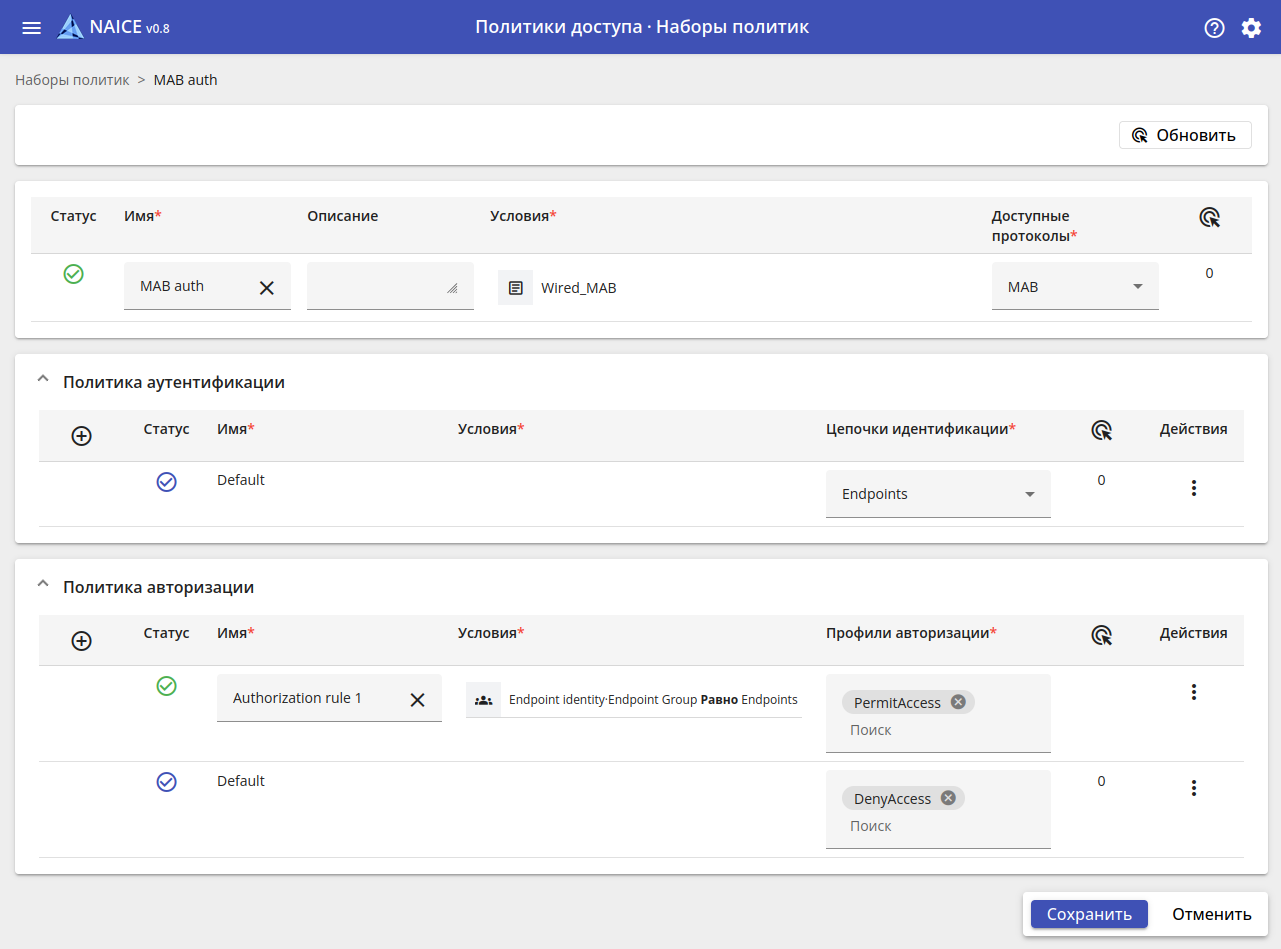Open the settings gear icon
Viewport: 1281px width, 949px height.
pyautogui.click(x=1251, y=28)
